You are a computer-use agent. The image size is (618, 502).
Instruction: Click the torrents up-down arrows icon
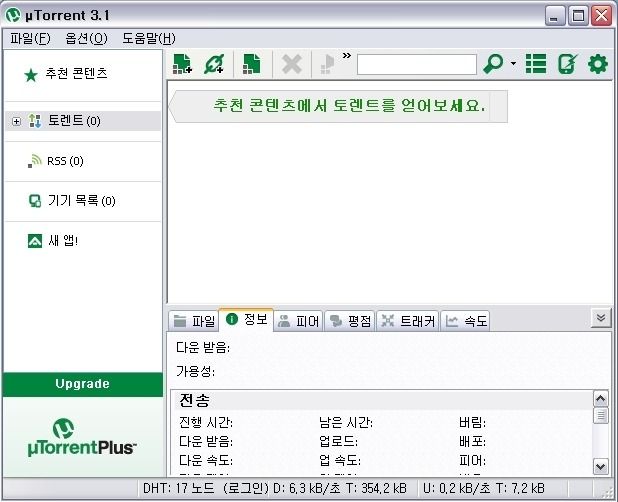click(35, 121)
